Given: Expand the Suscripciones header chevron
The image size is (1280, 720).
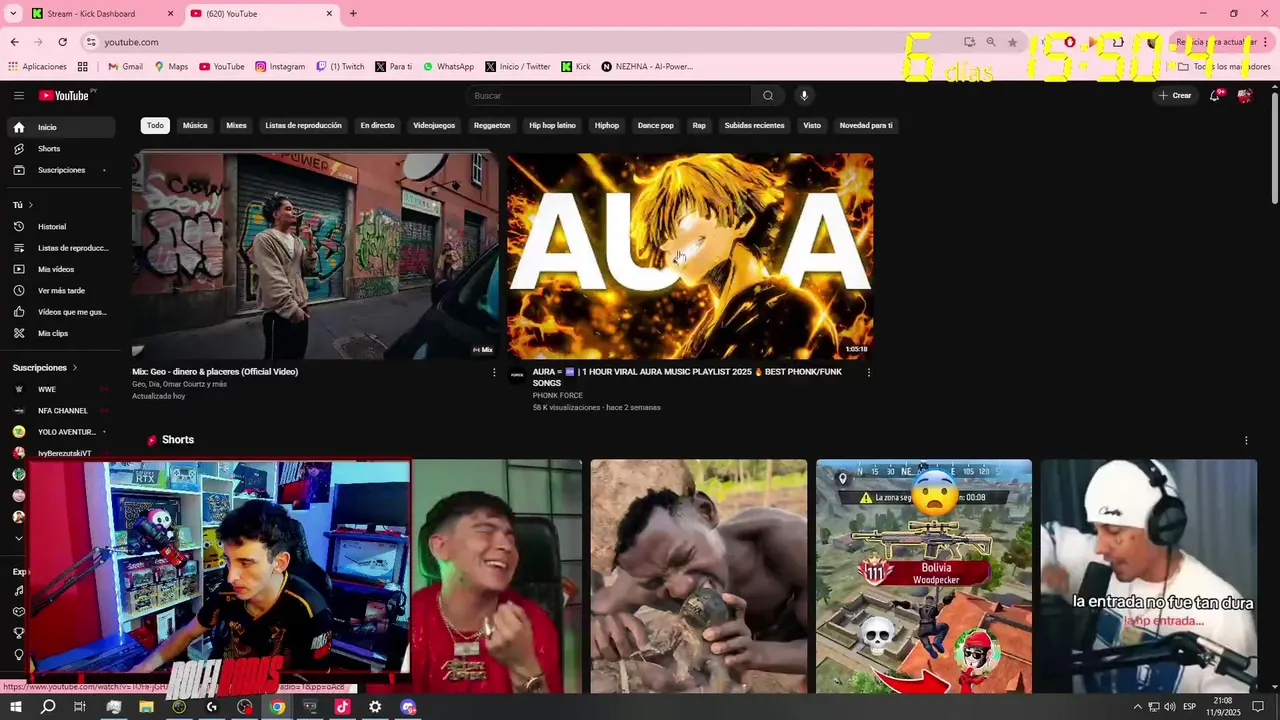Looking at the screenshot, I should tap(74, 368).
